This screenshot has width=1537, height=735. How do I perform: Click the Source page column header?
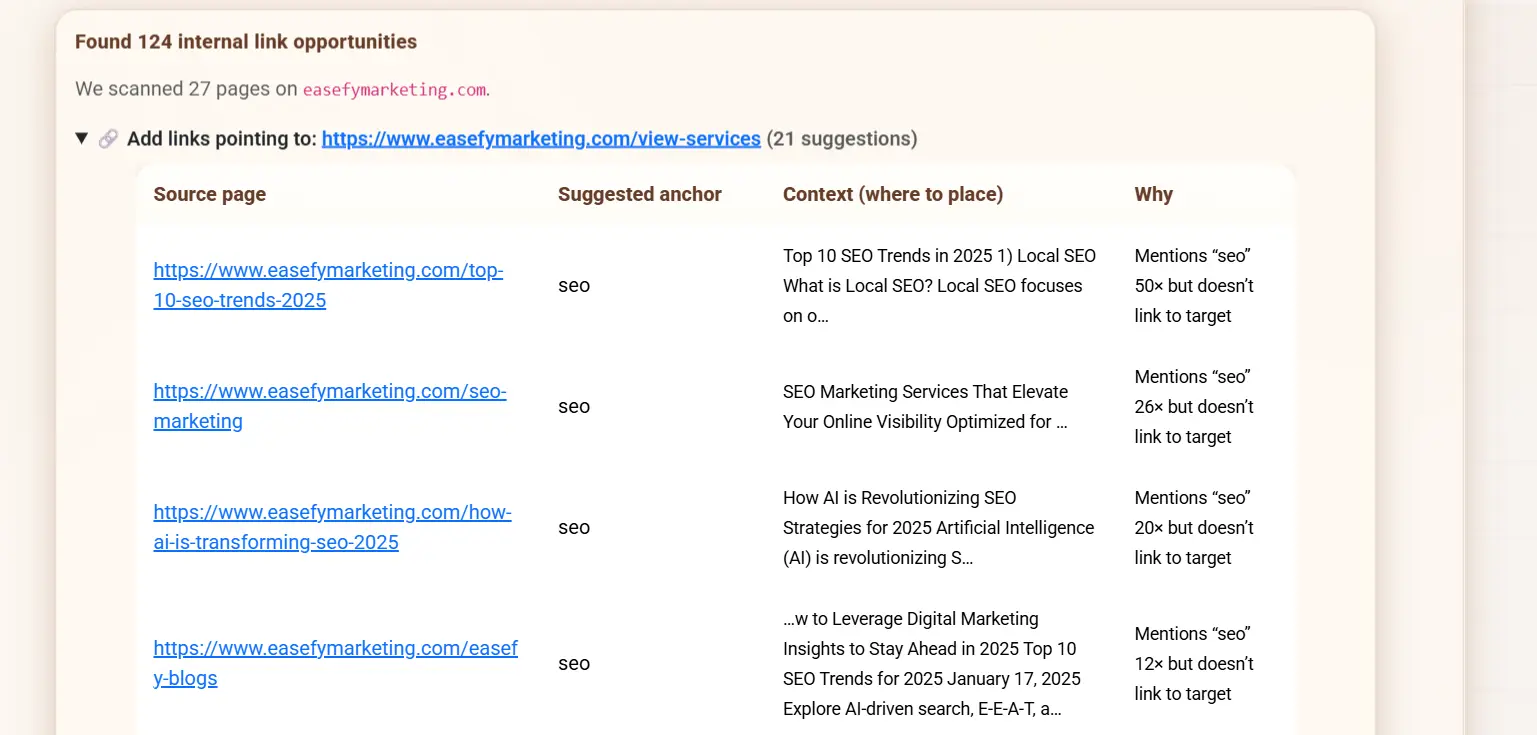(210, 194)
